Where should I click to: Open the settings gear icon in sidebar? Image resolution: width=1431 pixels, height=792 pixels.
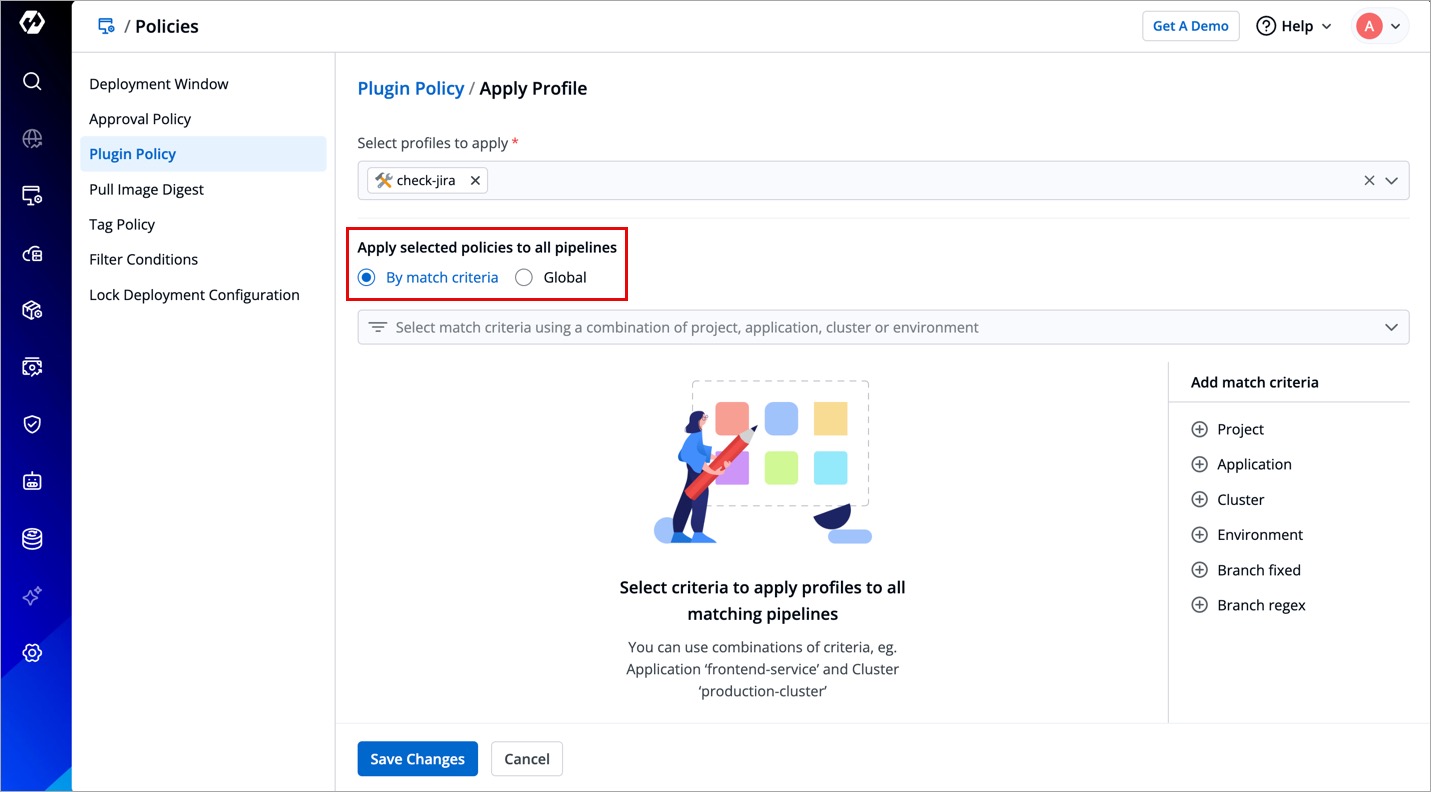[x=32, y=653]
